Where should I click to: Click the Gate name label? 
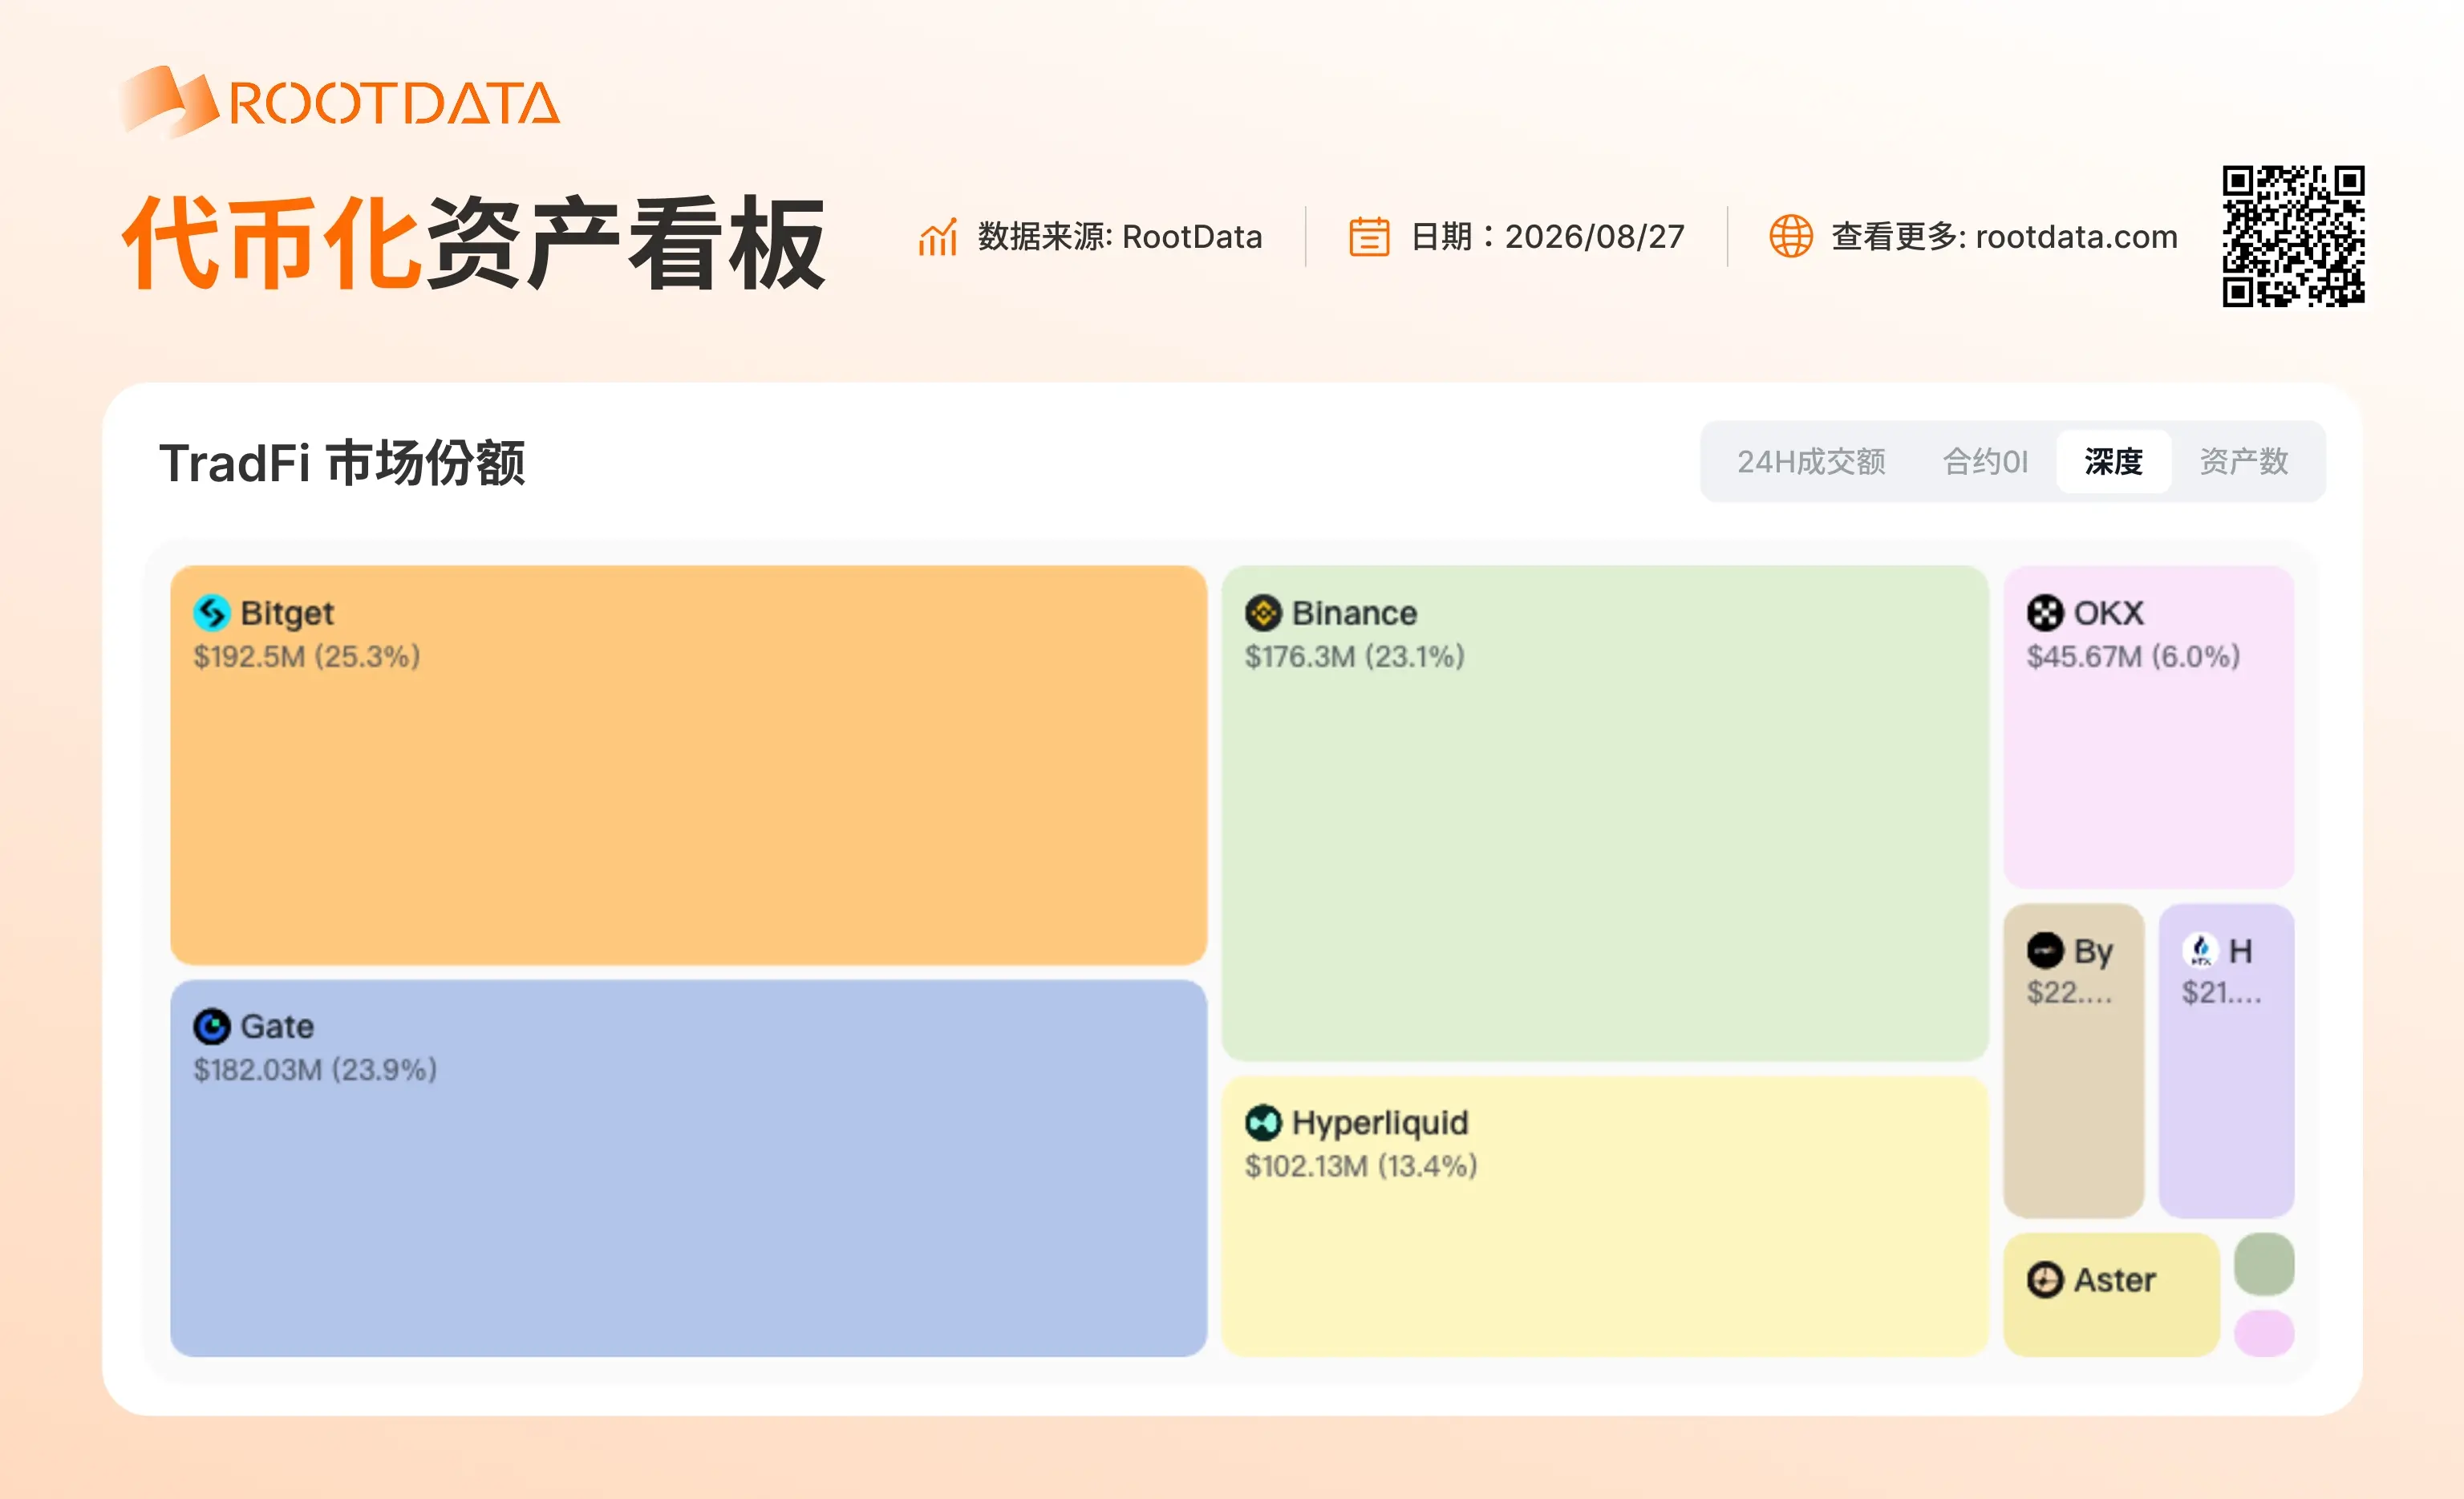277,1026
